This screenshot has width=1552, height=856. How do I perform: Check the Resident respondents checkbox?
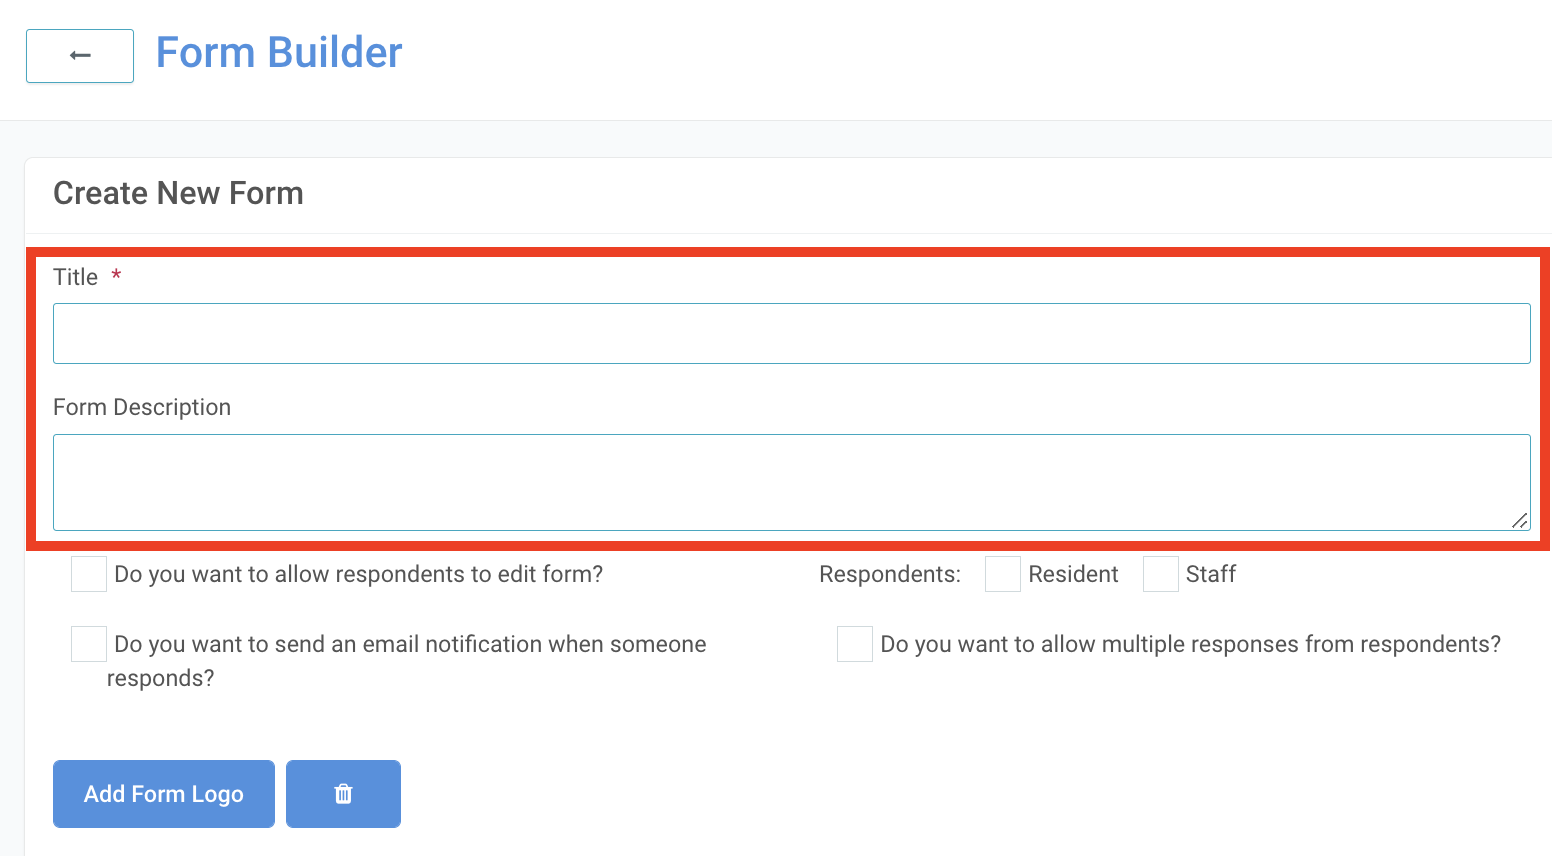(1002, 574)
